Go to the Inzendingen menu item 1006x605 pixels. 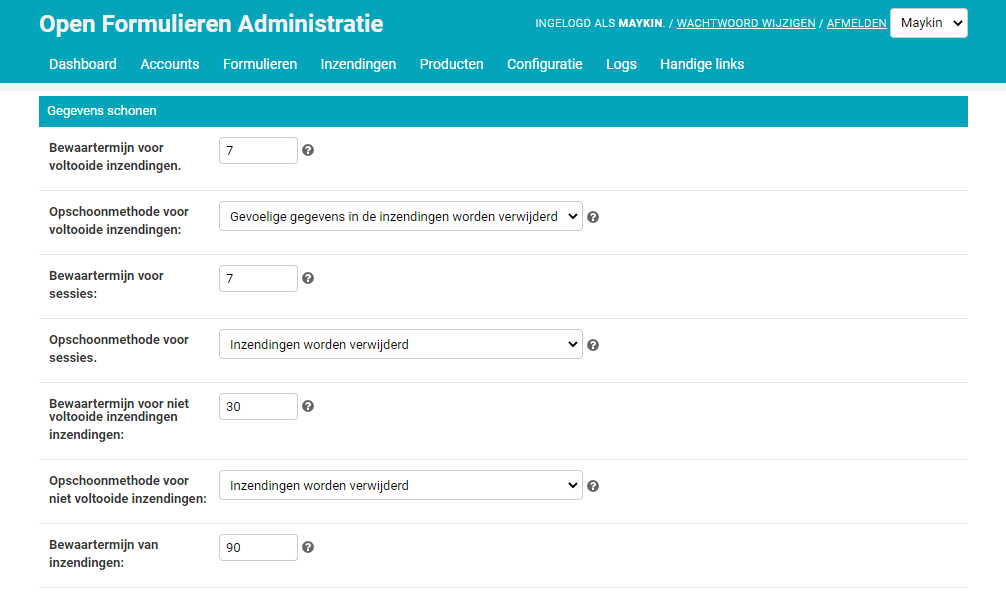tap(358, 64)
